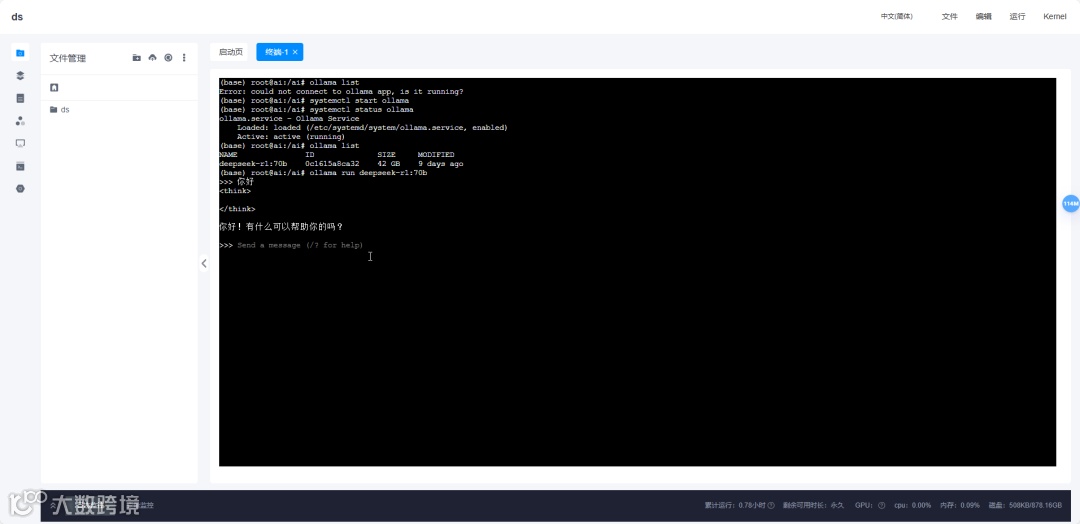
Task: Click the Error could not connect line
Action: coord(341,92)
